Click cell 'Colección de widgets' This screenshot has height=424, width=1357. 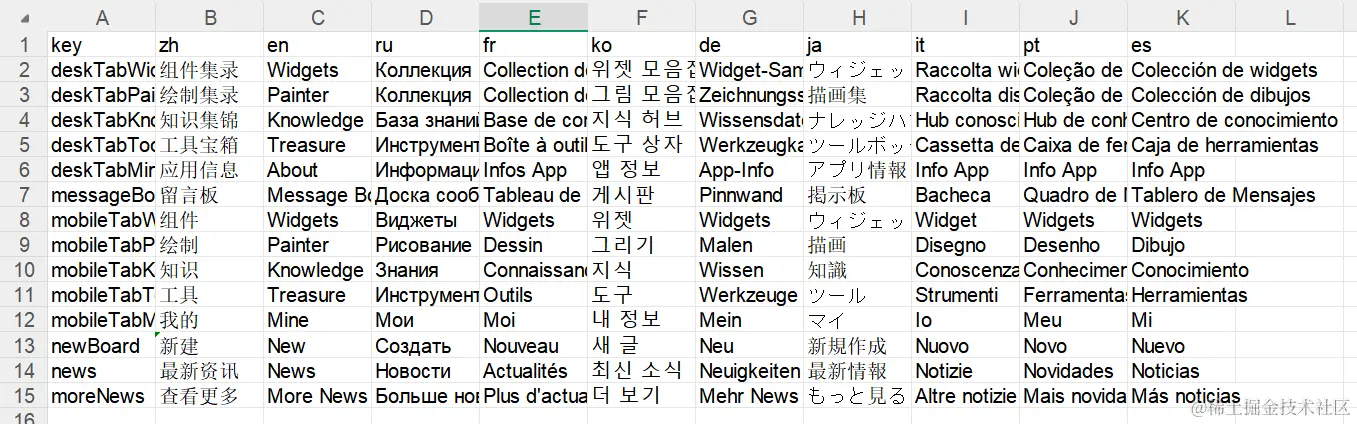1181,70
